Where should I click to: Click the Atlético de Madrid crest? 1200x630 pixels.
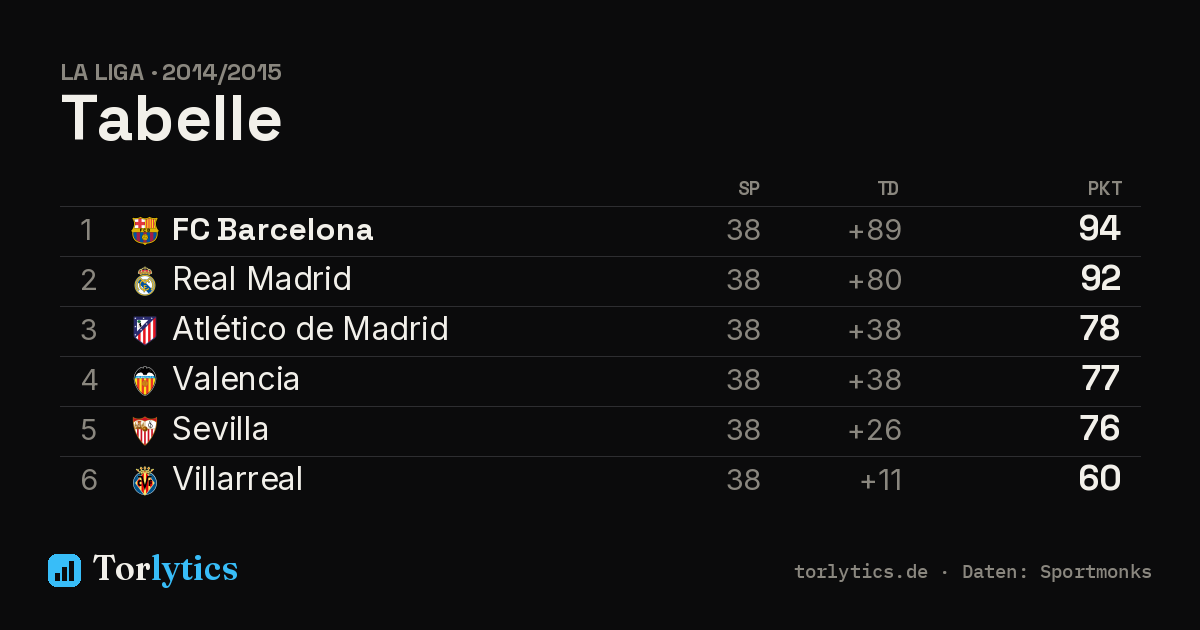point(145,331)
